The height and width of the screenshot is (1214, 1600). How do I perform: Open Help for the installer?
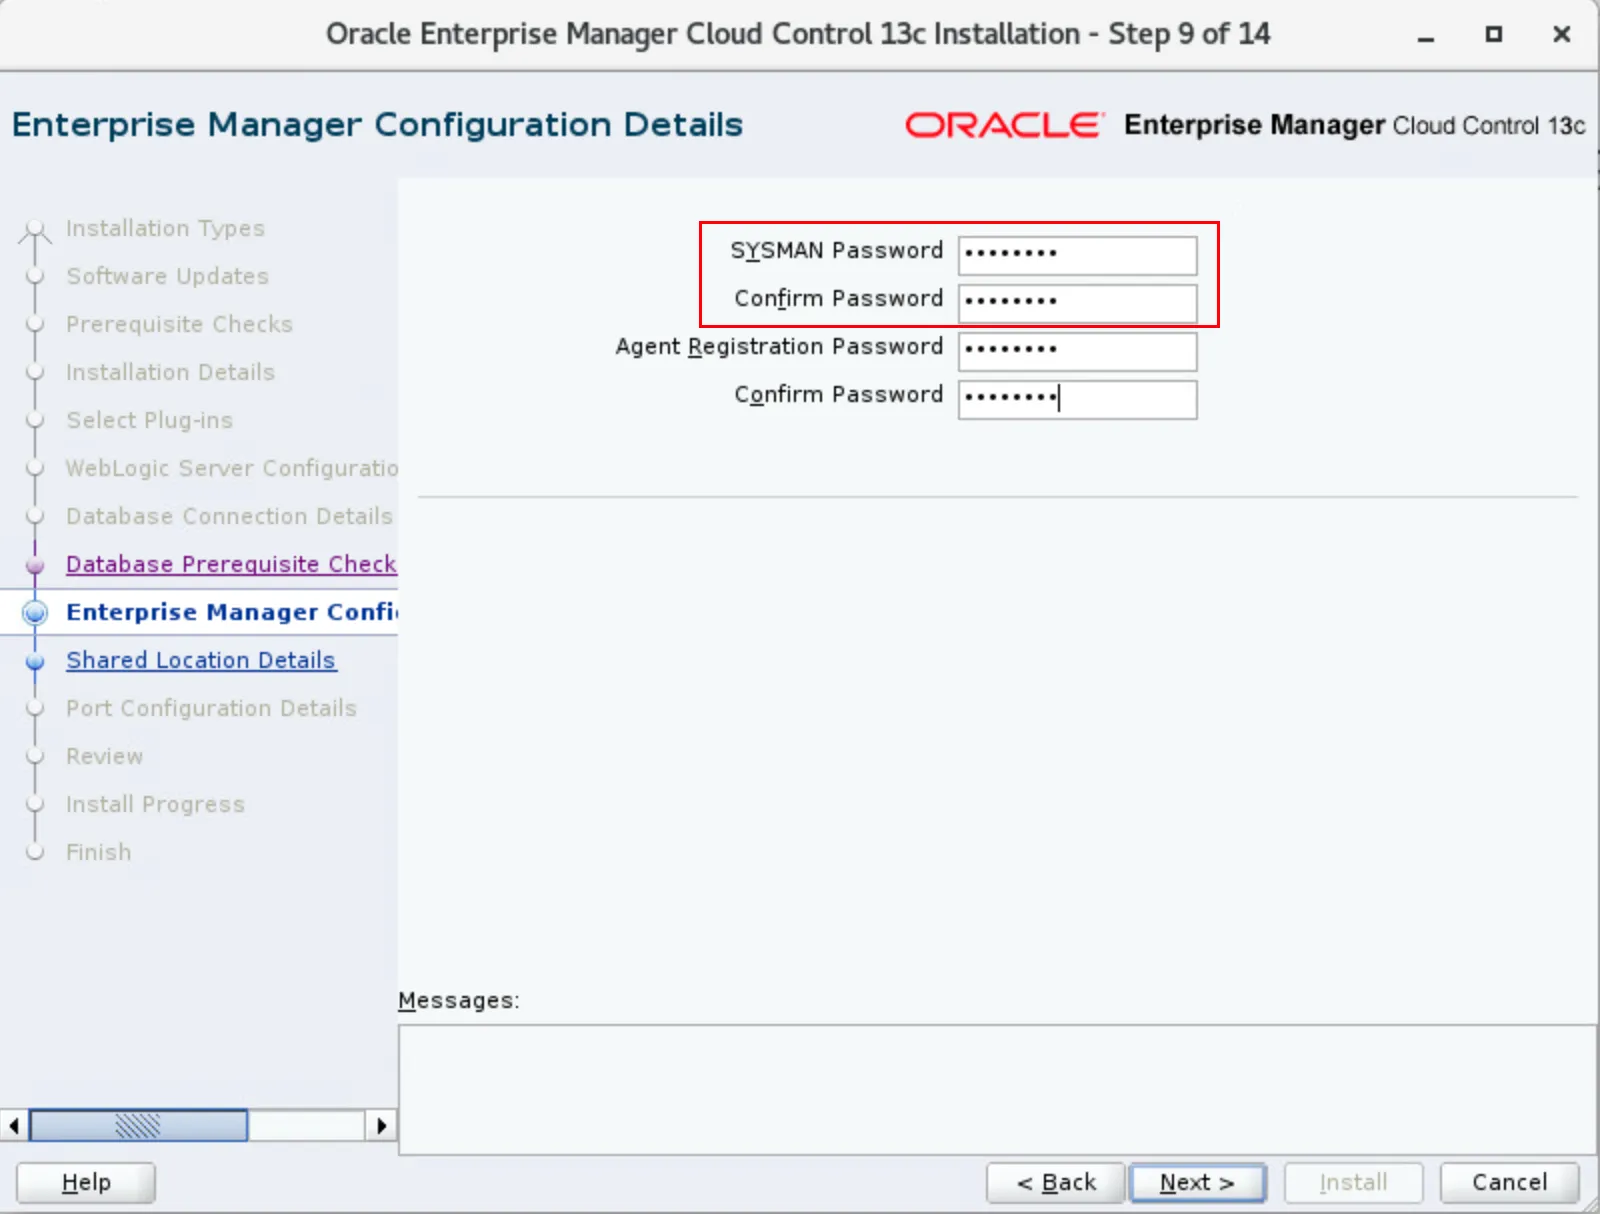point(86,1182)
